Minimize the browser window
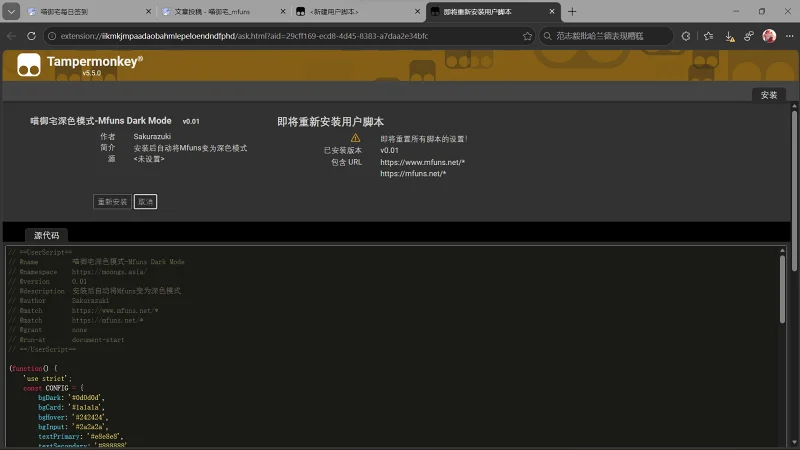 [736, 11]
